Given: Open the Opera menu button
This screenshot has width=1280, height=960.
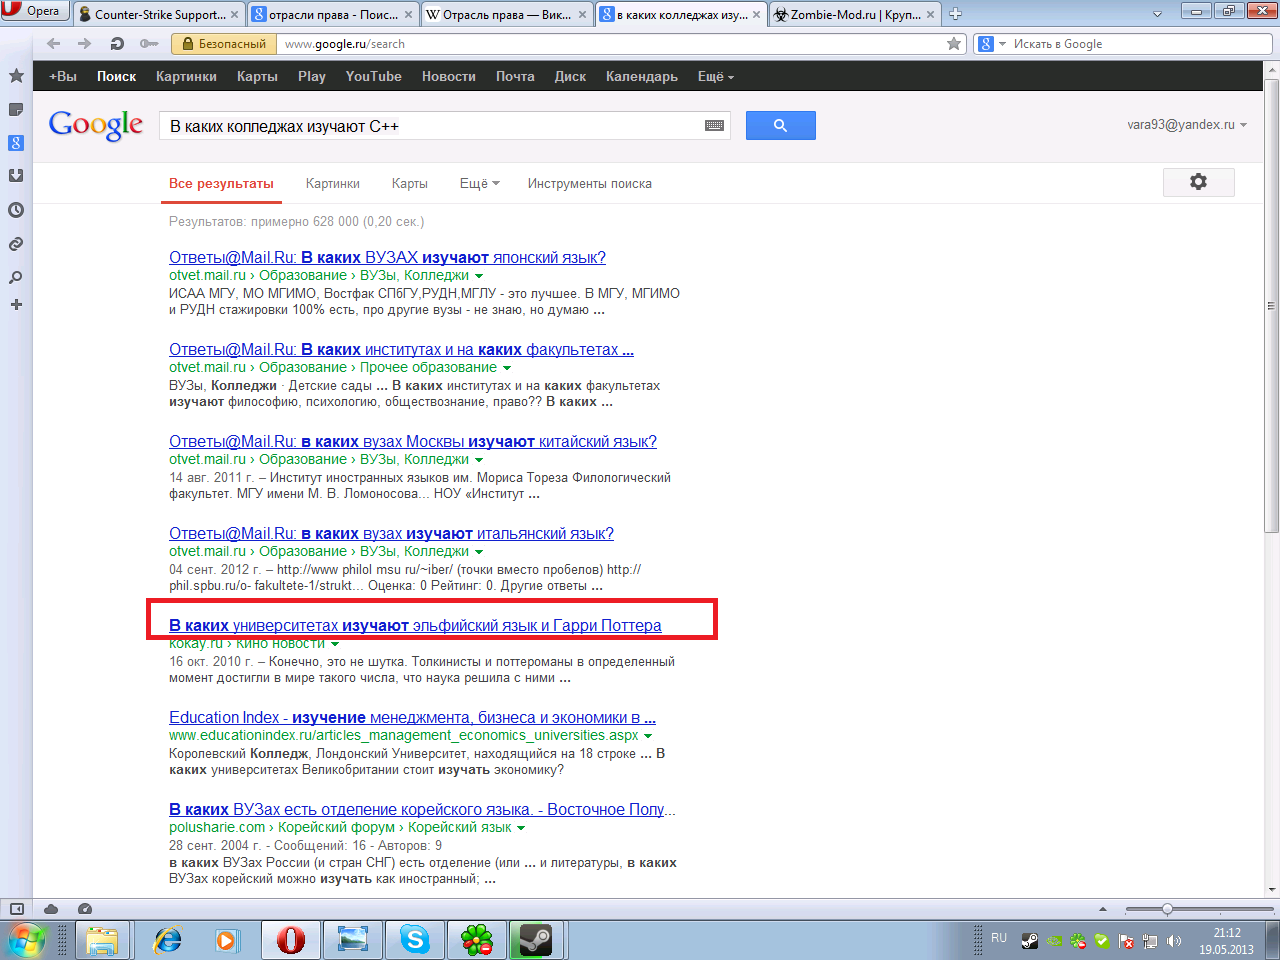Looking at the screenshot, I should click(x=34, y=11).
